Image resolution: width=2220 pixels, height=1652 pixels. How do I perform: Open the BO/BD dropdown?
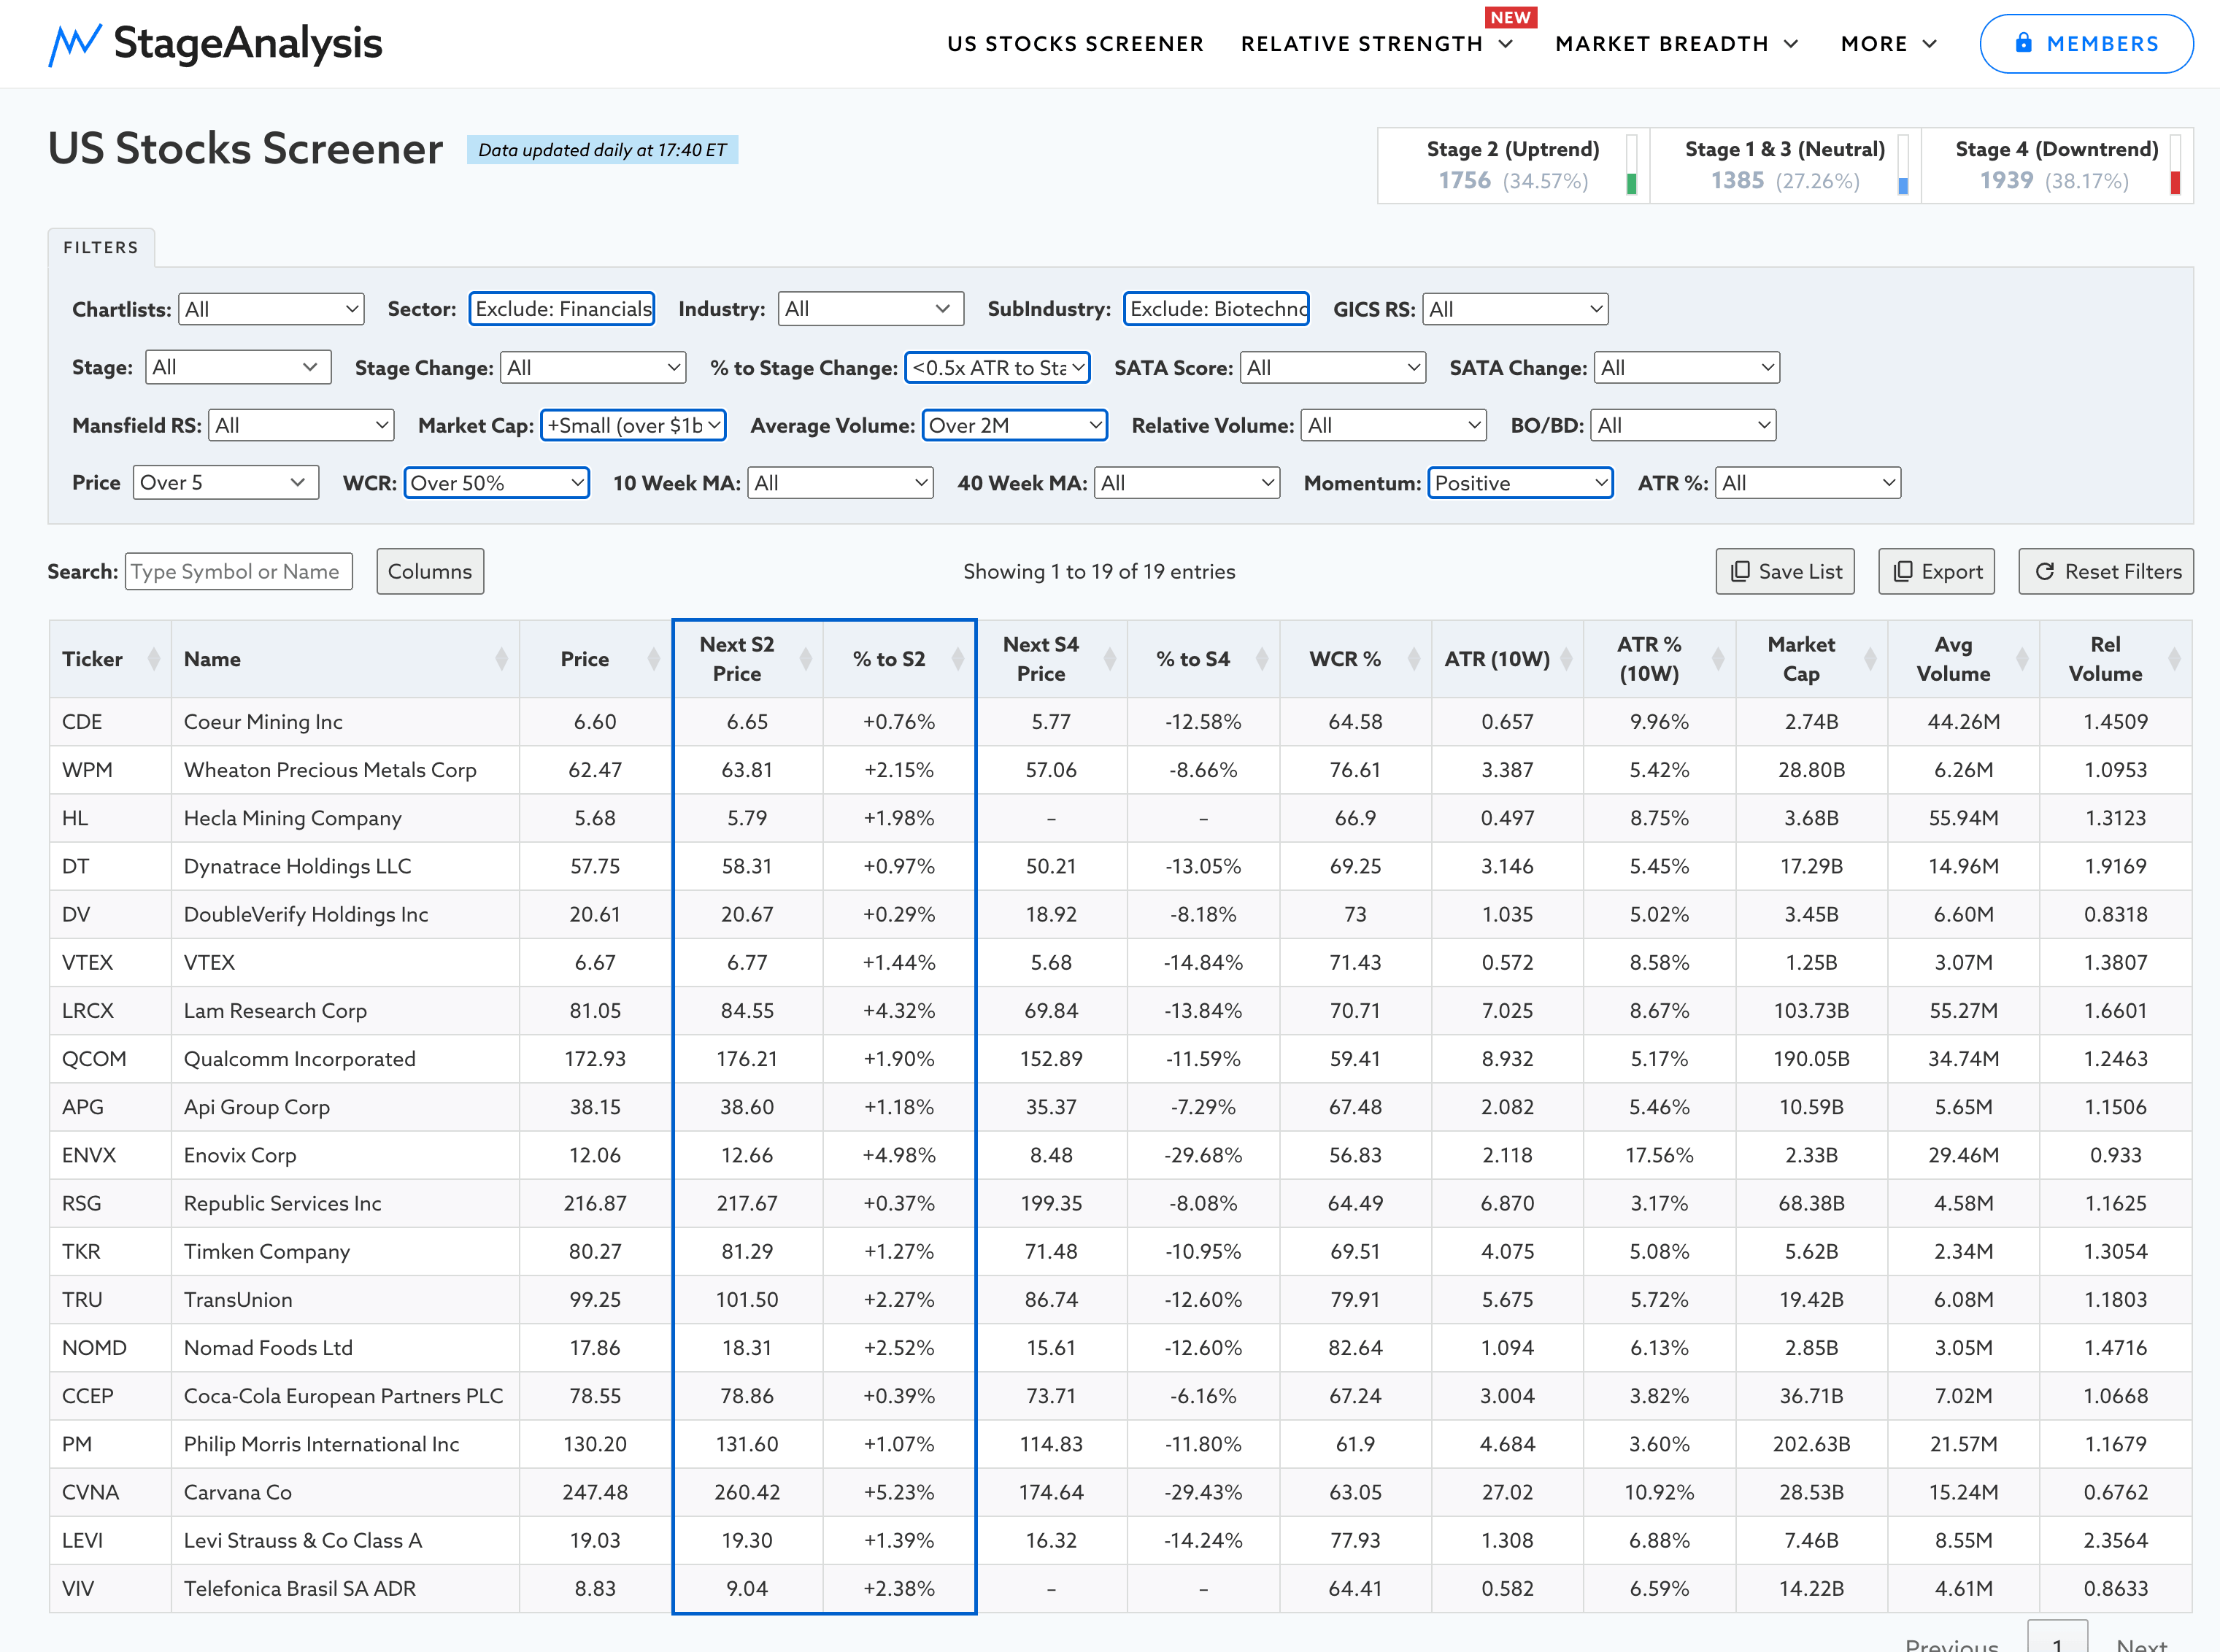[x=1683, y=425]
